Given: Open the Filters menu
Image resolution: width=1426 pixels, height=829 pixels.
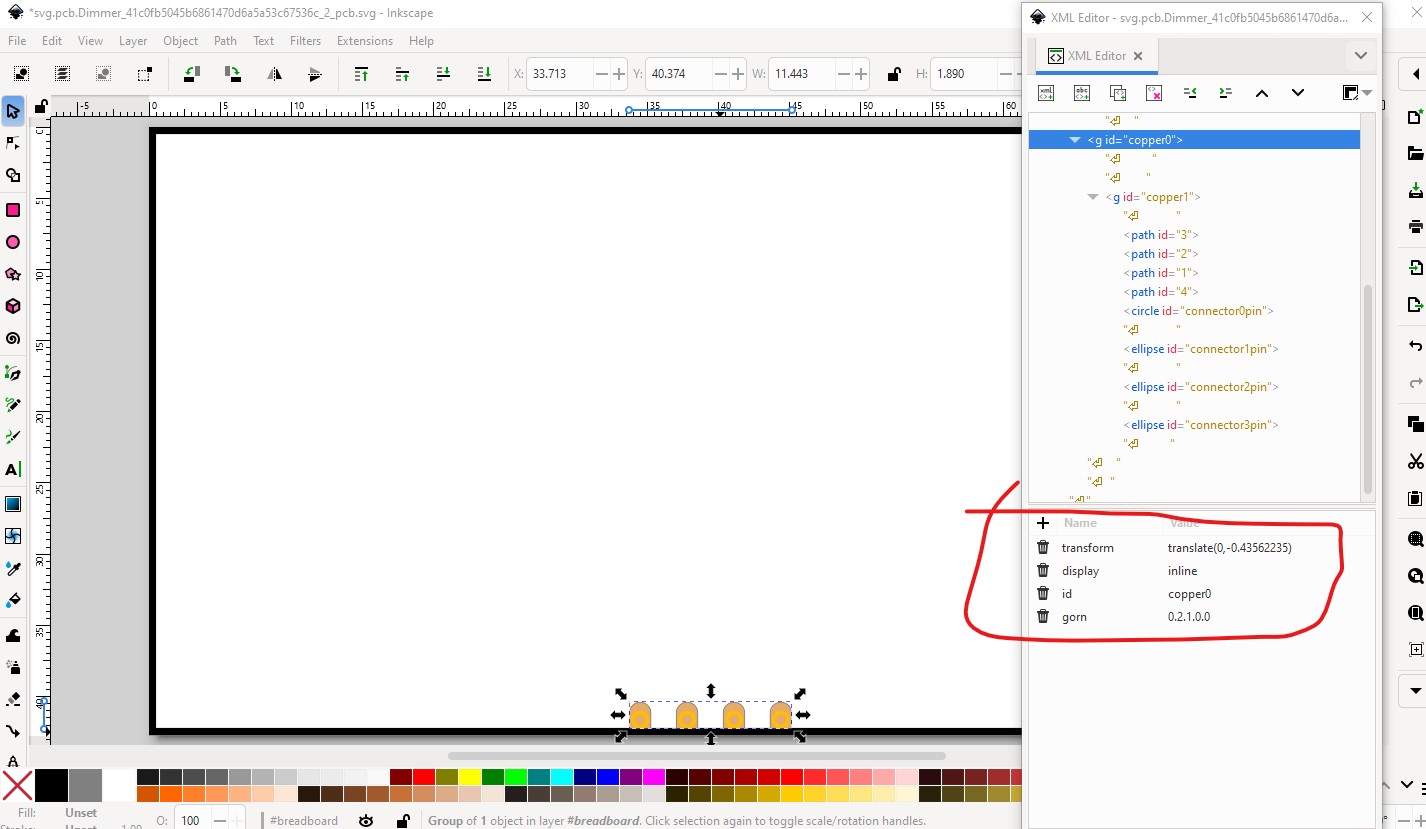Looking at the screenshot, I should (305, 41).
